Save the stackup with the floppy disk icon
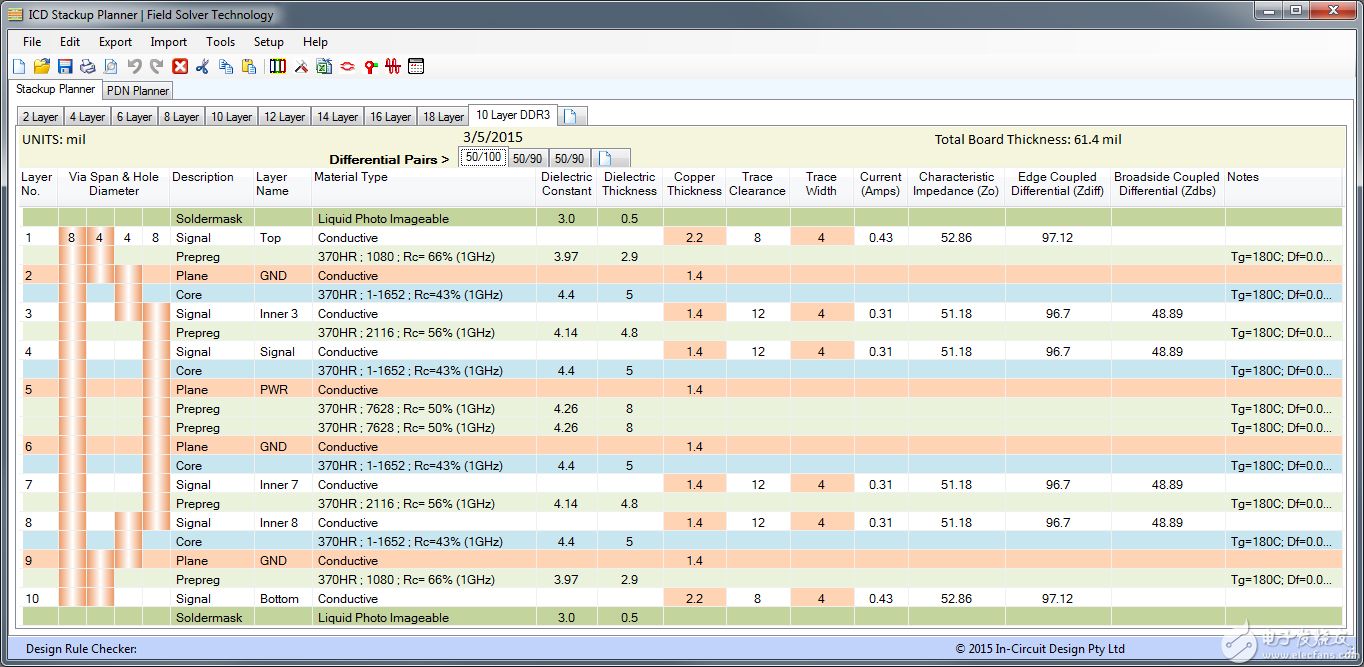Image resolution: width=1364 pixels, height=667 pixels. [x=65, y=67]
